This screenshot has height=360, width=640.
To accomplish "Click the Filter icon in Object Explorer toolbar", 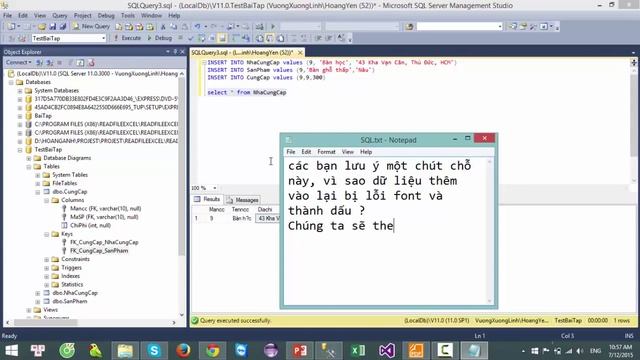I will tap(70, 62).
